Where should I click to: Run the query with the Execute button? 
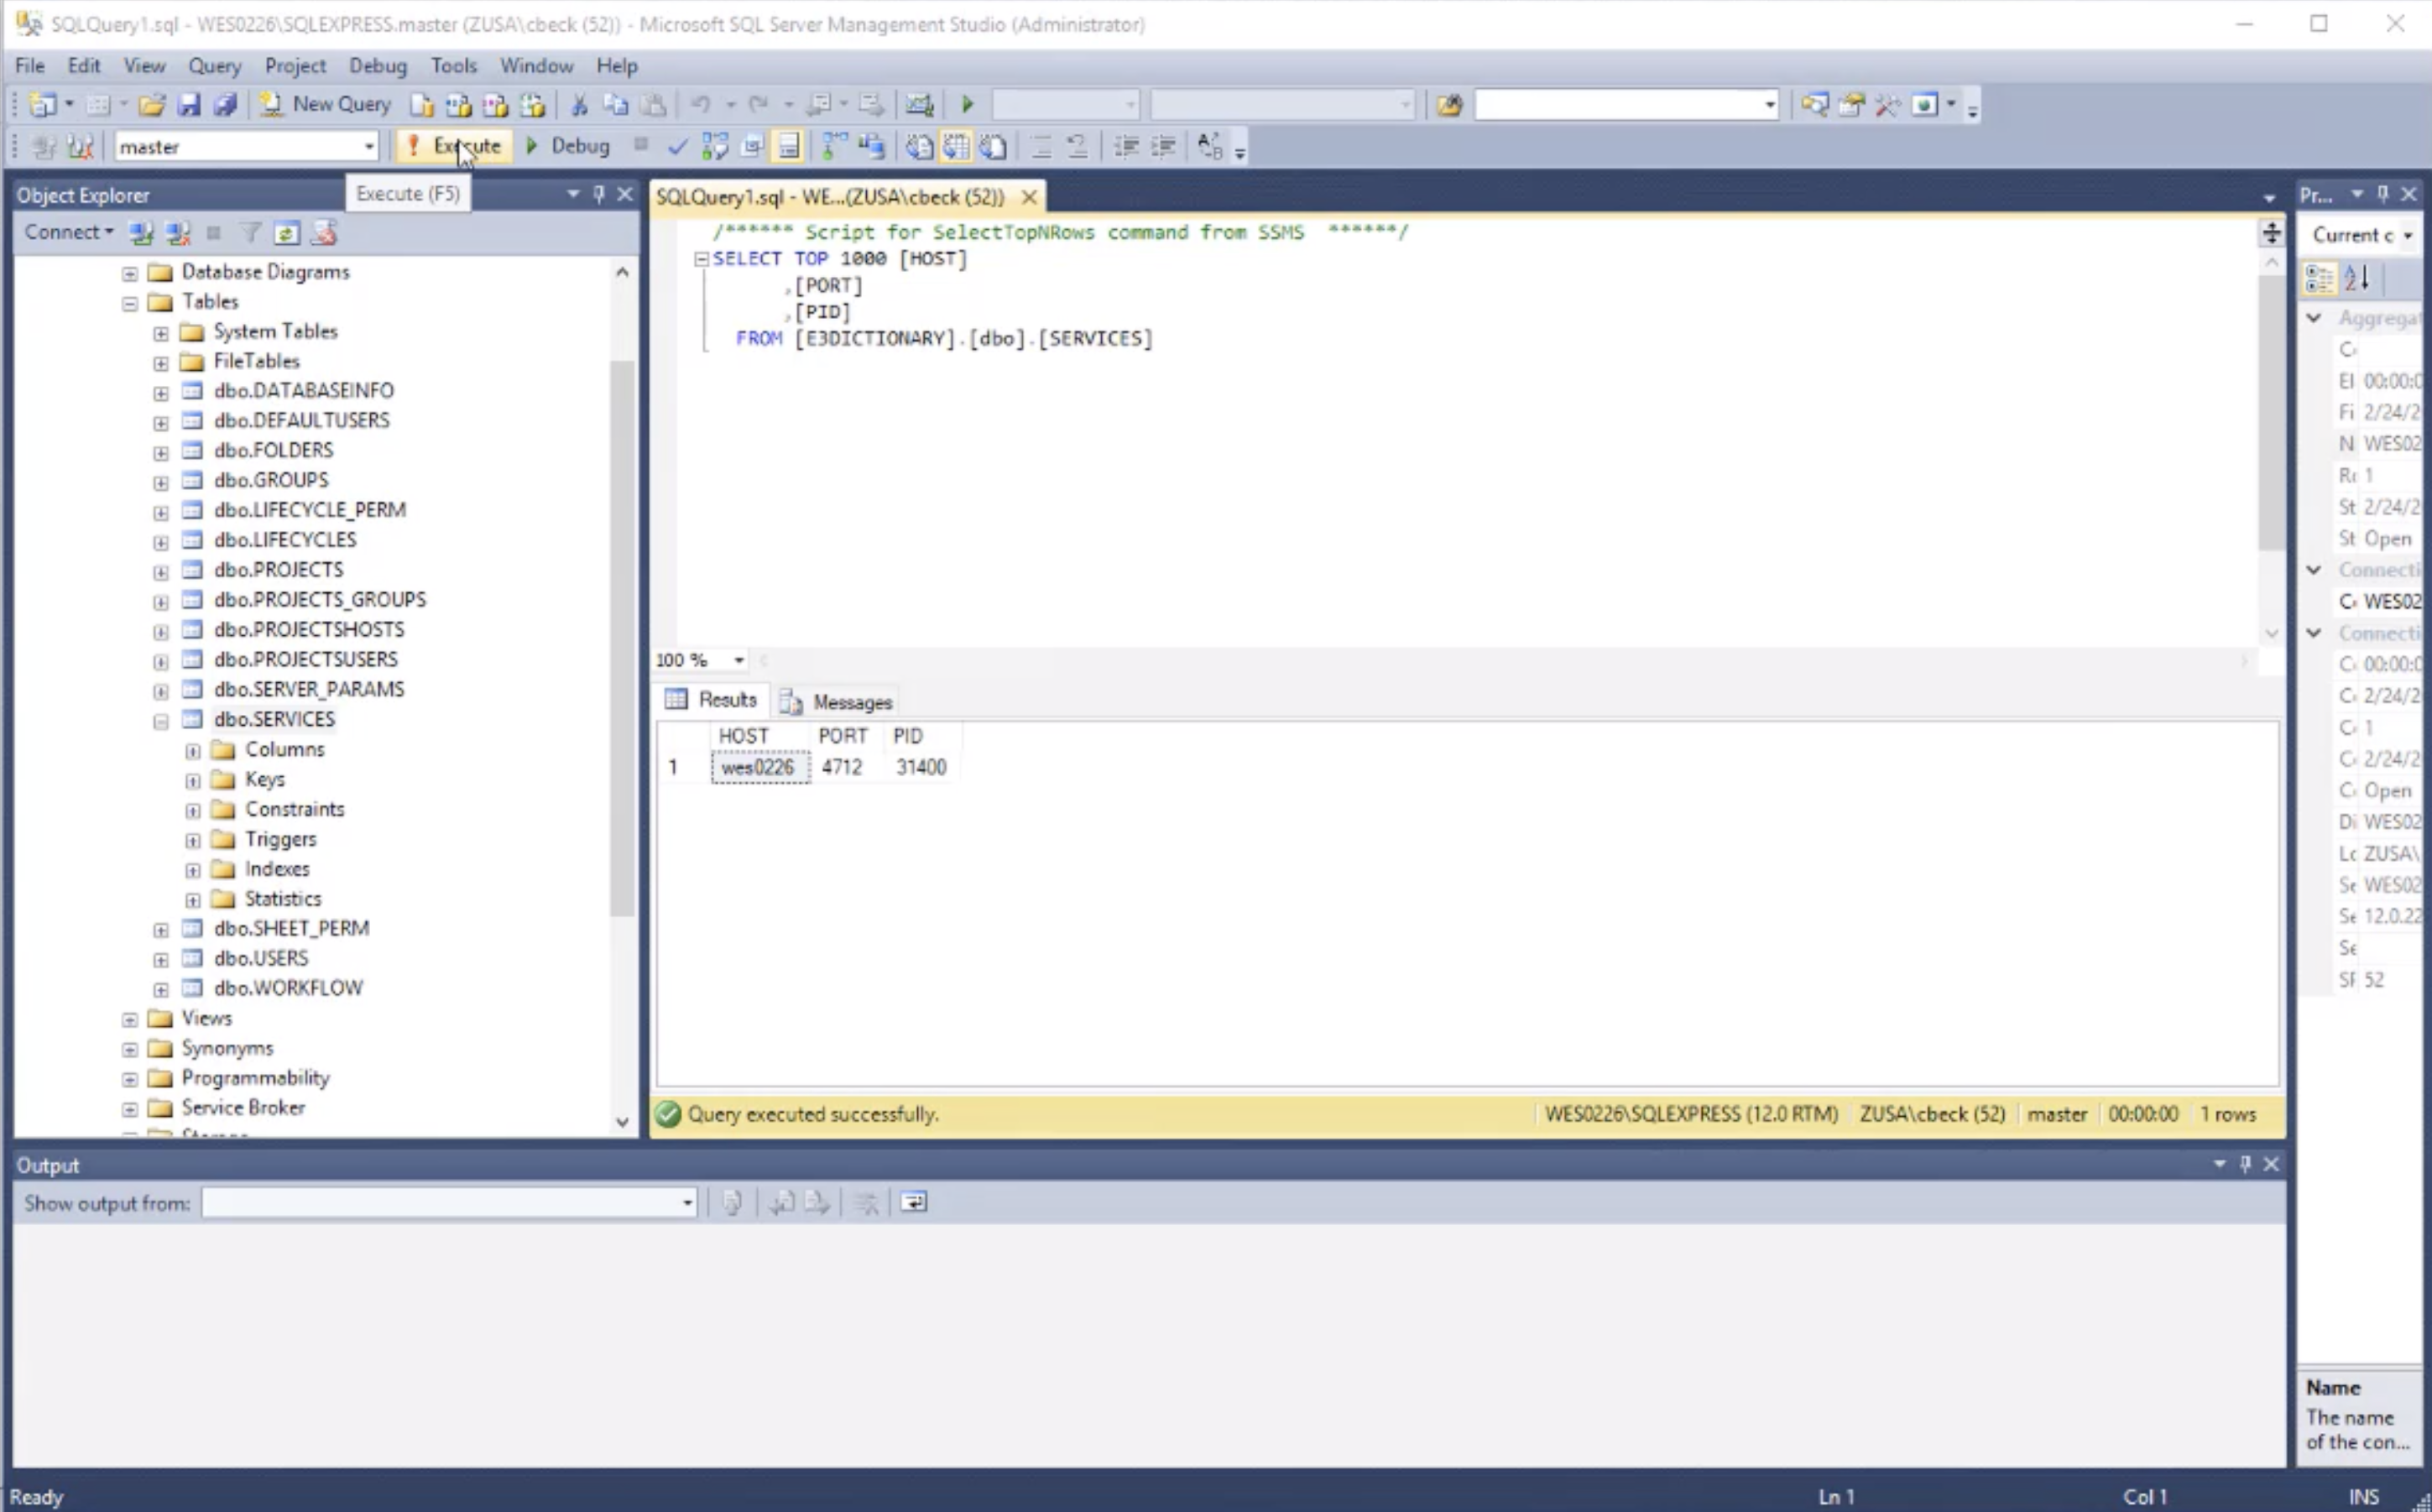455,146
